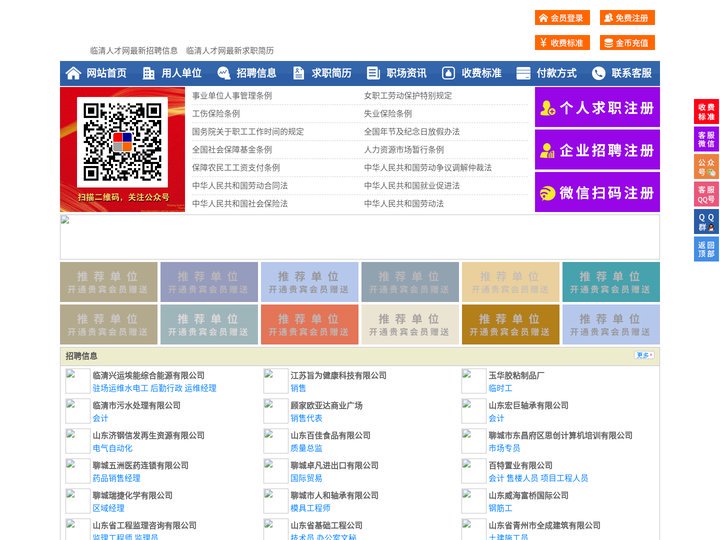Open link 工伤保险条例
This screenshot has width=720, height=540.
click(216, 113)
